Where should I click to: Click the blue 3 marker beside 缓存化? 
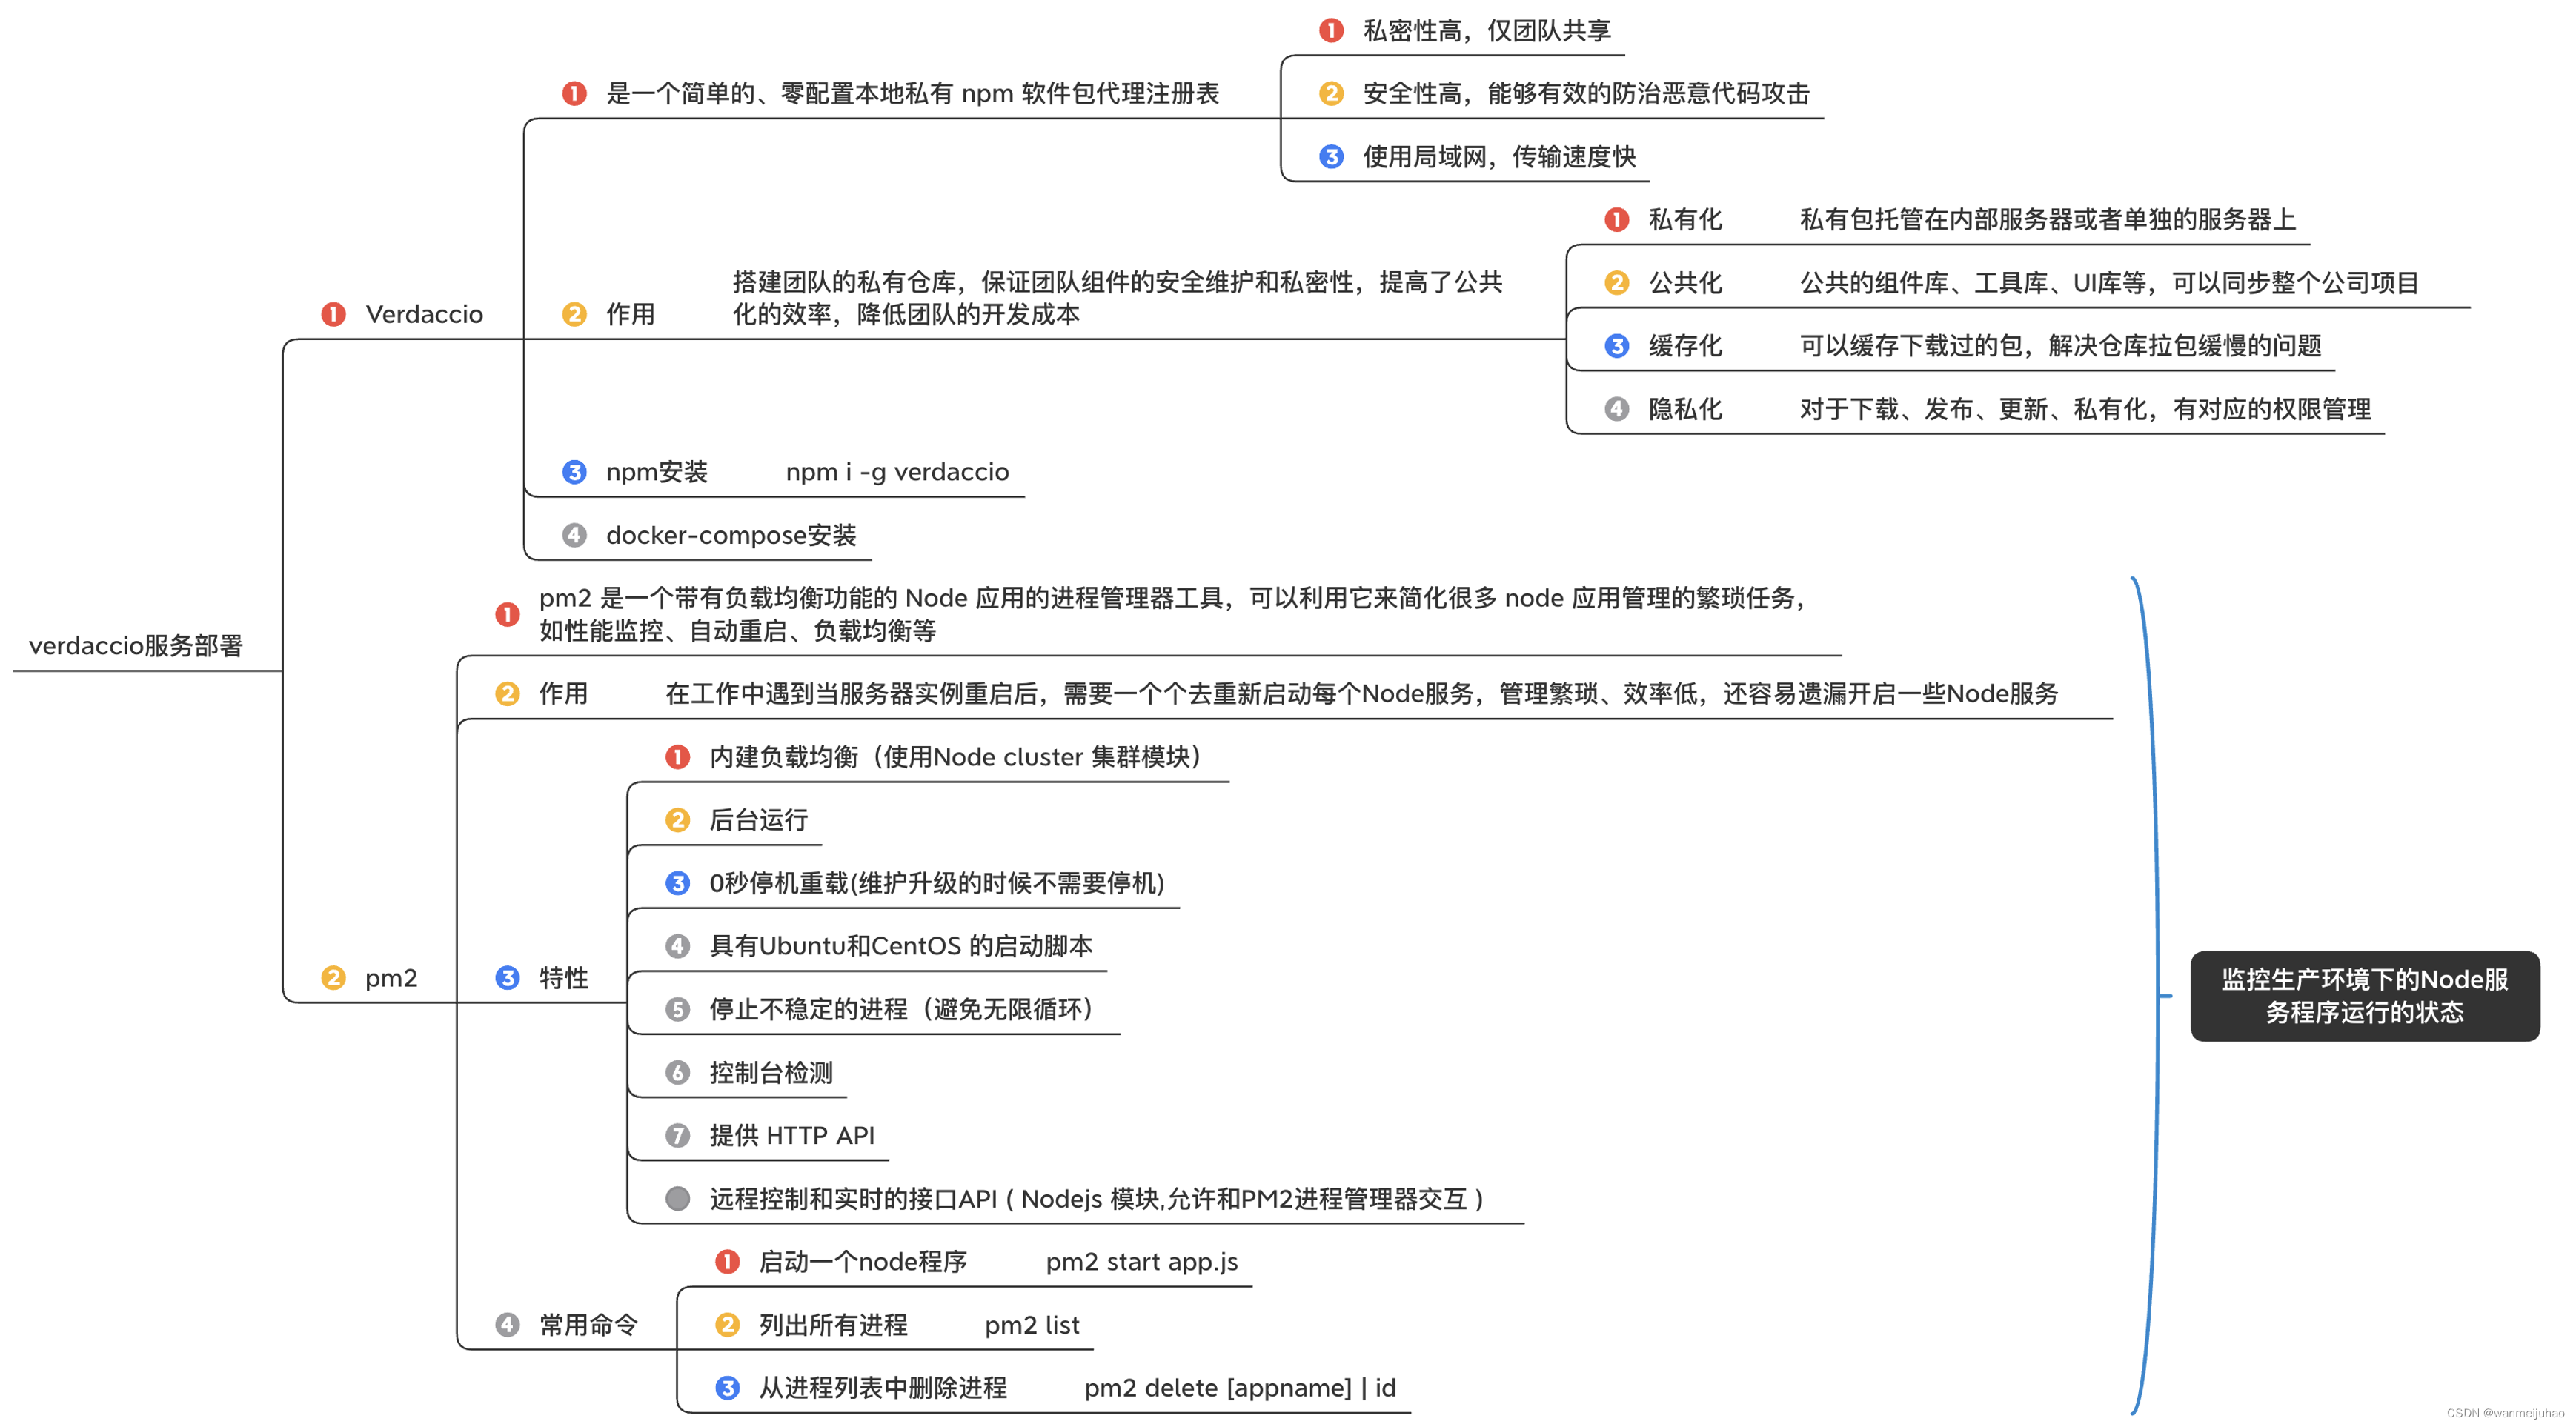pos(1617,346)
